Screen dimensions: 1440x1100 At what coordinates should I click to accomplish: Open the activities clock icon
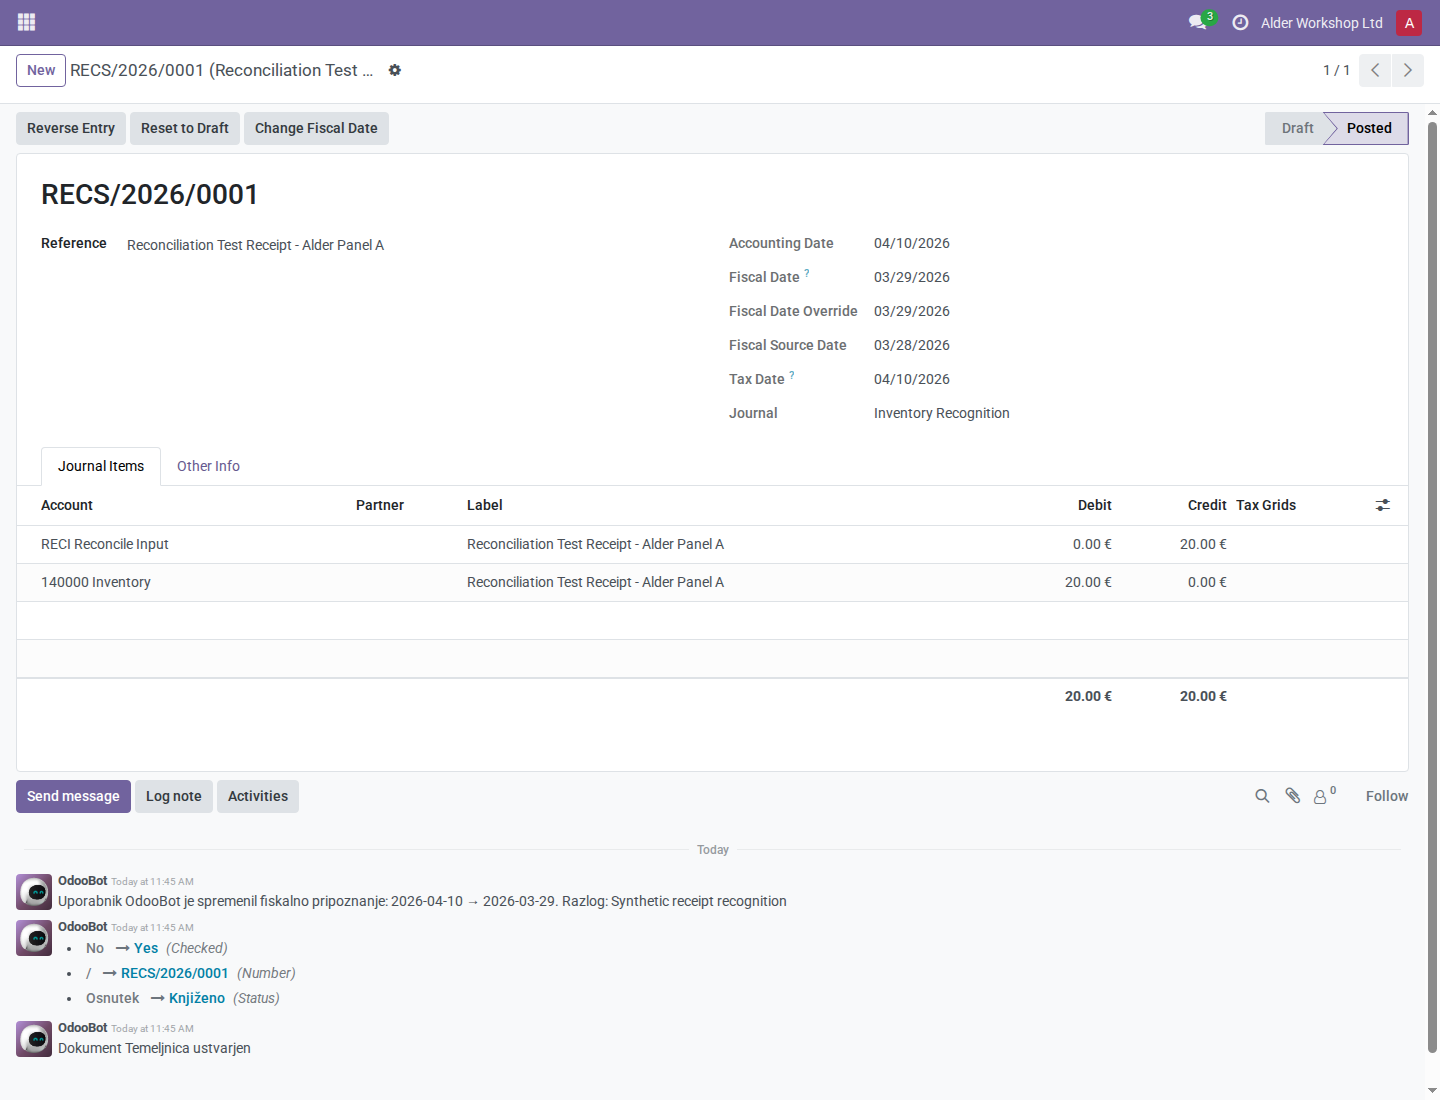[x=1240, y=22]
